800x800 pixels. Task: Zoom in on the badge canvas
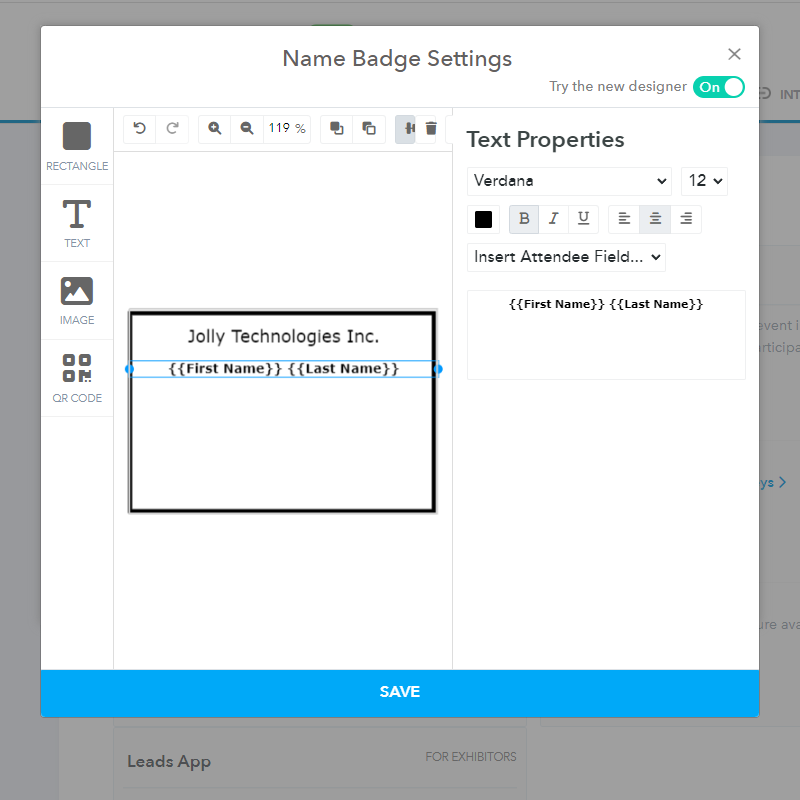[x=215, y=128]
